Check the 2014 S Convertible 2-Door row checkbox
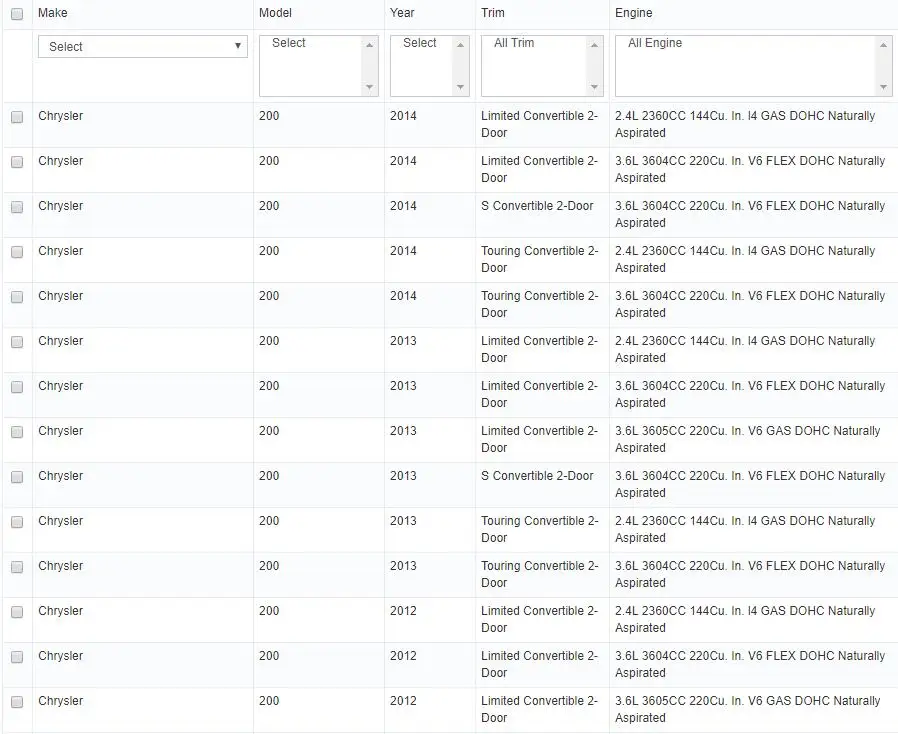The height and width of the screenshot is (734, 898). tap(17, 207)
